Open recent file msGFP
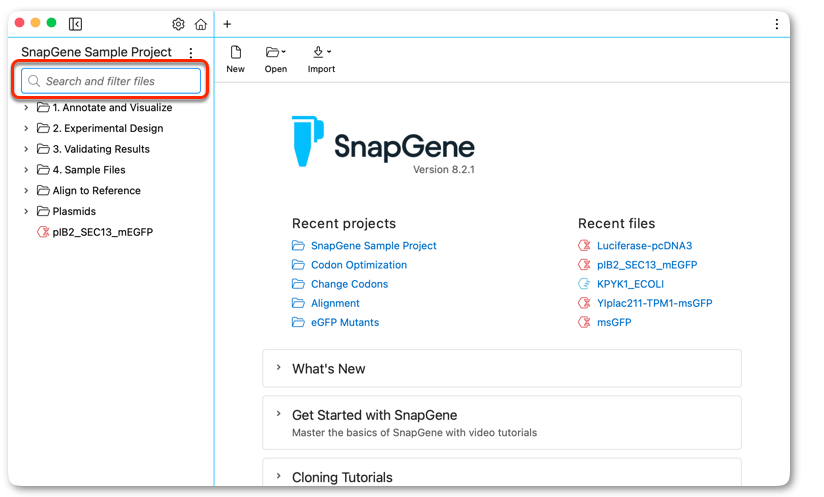The width and height of the screenshot is (824, 497). tap(614, 322)
